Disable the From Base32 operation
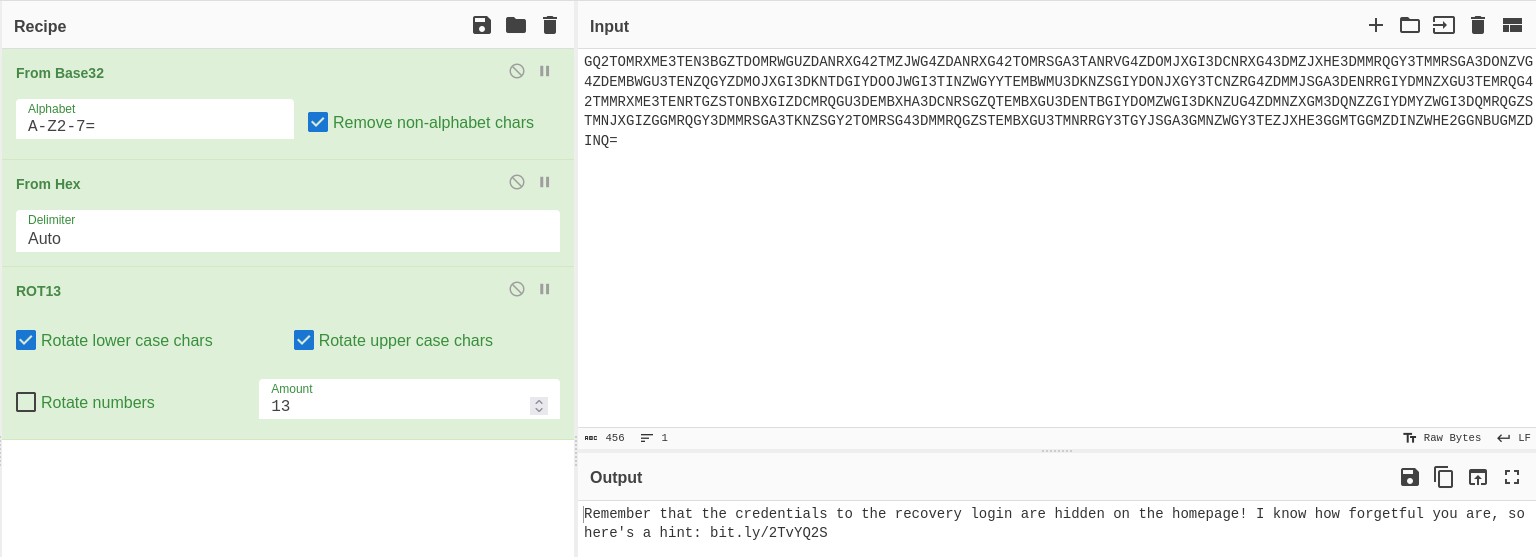Viewport: 1536px width, 557px height. pos(517,71)
